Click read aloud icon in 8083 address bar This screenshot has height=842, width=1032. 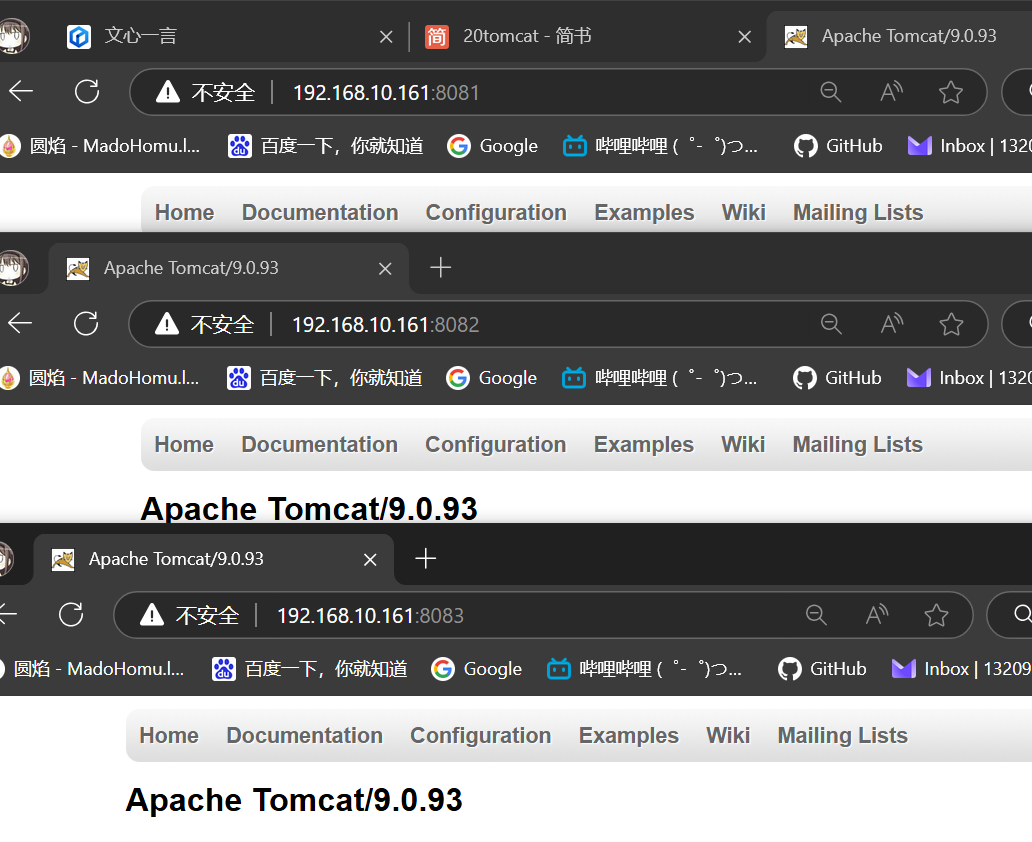click(x=877, y=615)
